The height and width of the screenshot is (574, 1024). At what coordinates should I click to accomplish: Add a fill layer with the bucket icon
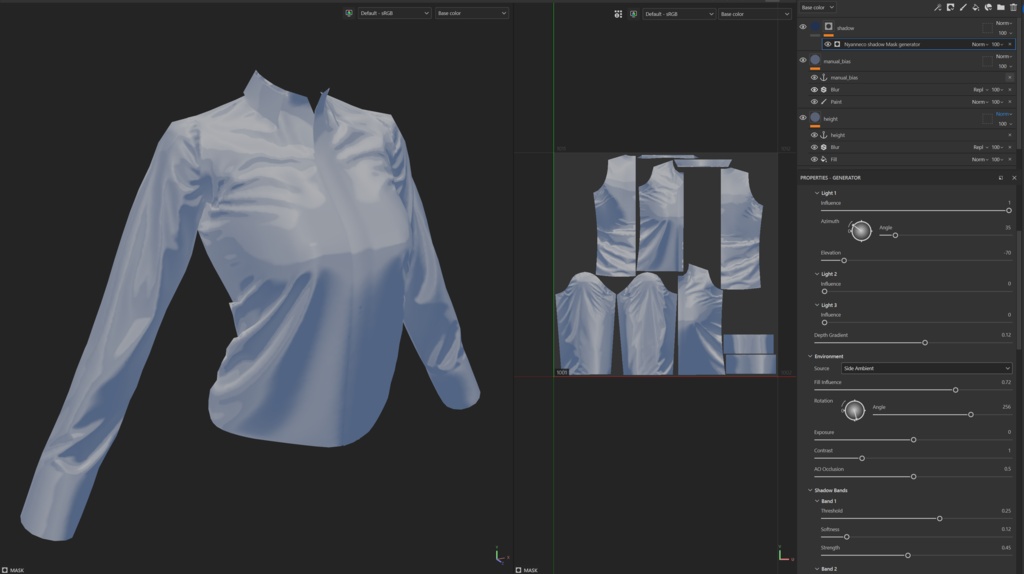976,7
